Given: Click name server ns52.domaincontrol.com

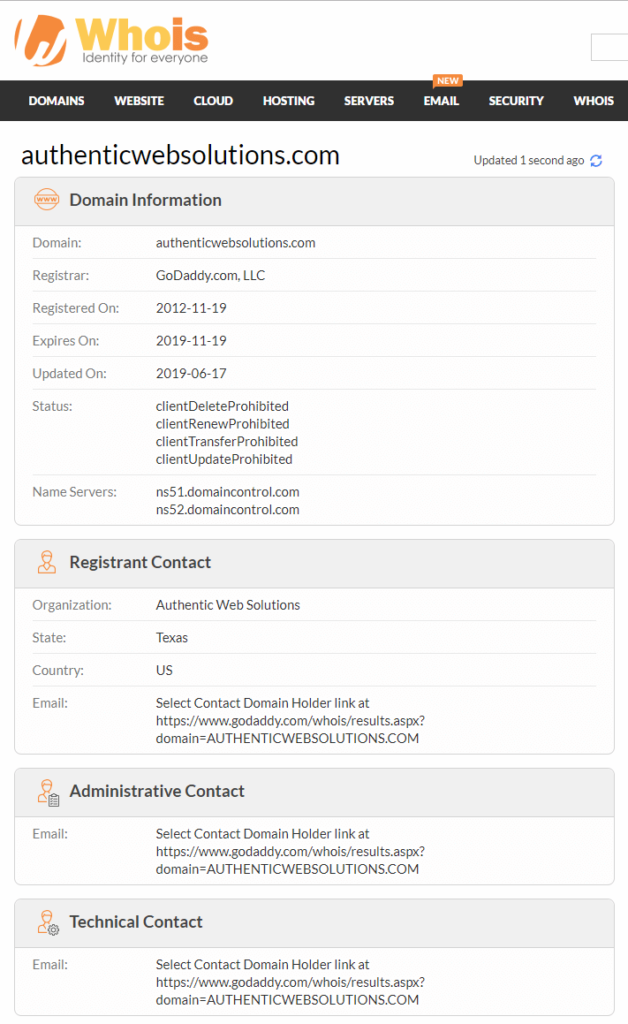Looking at the screenshot, I should pyautogui.click(x=227, y=509).
